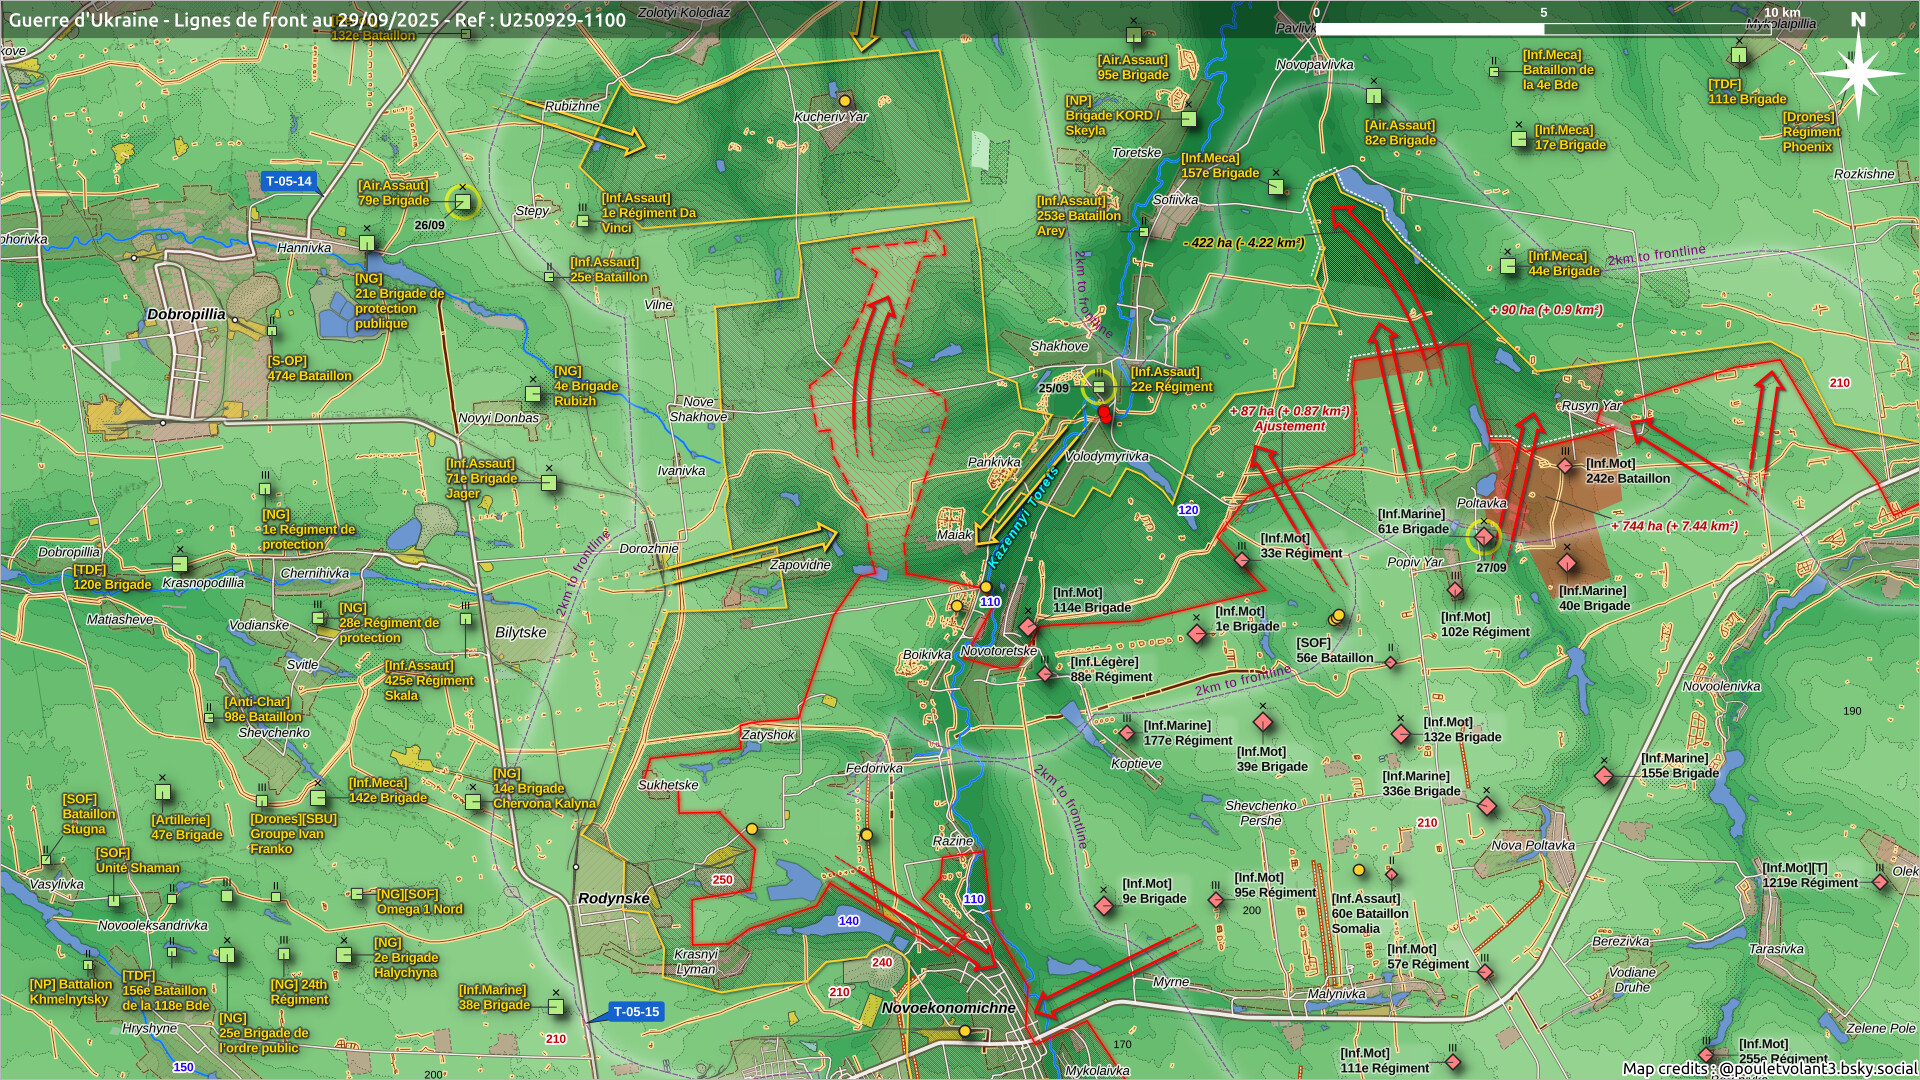
Task: Click the 38e Brigade green square marker
Action: click(556, 1006)
